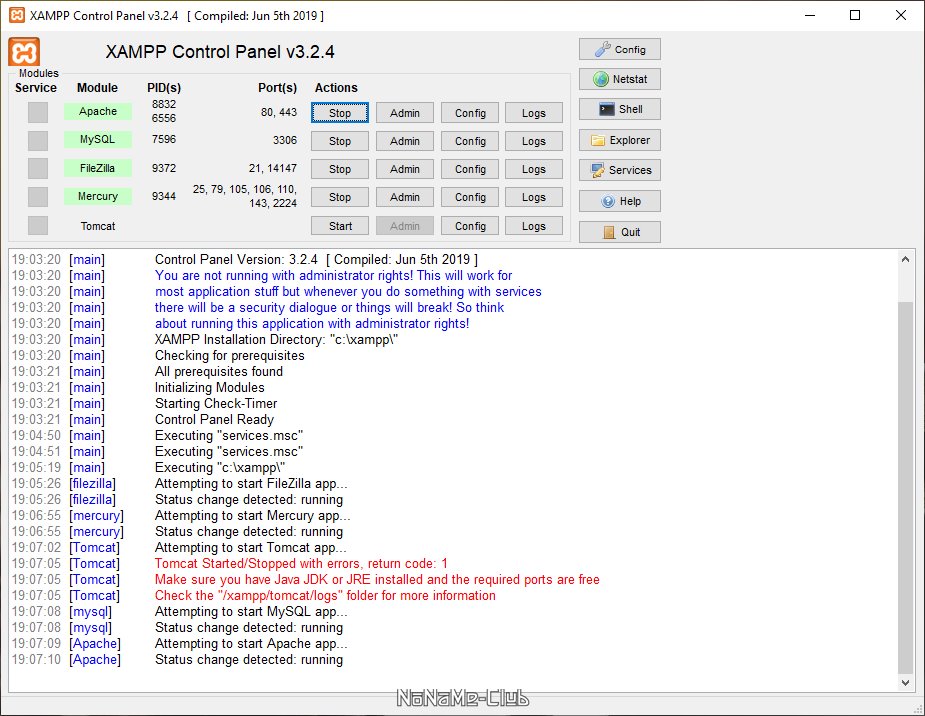Viewport: 925px width, 716px height.
Task: Open Config for FileZilla module
Action: [470, 169]
